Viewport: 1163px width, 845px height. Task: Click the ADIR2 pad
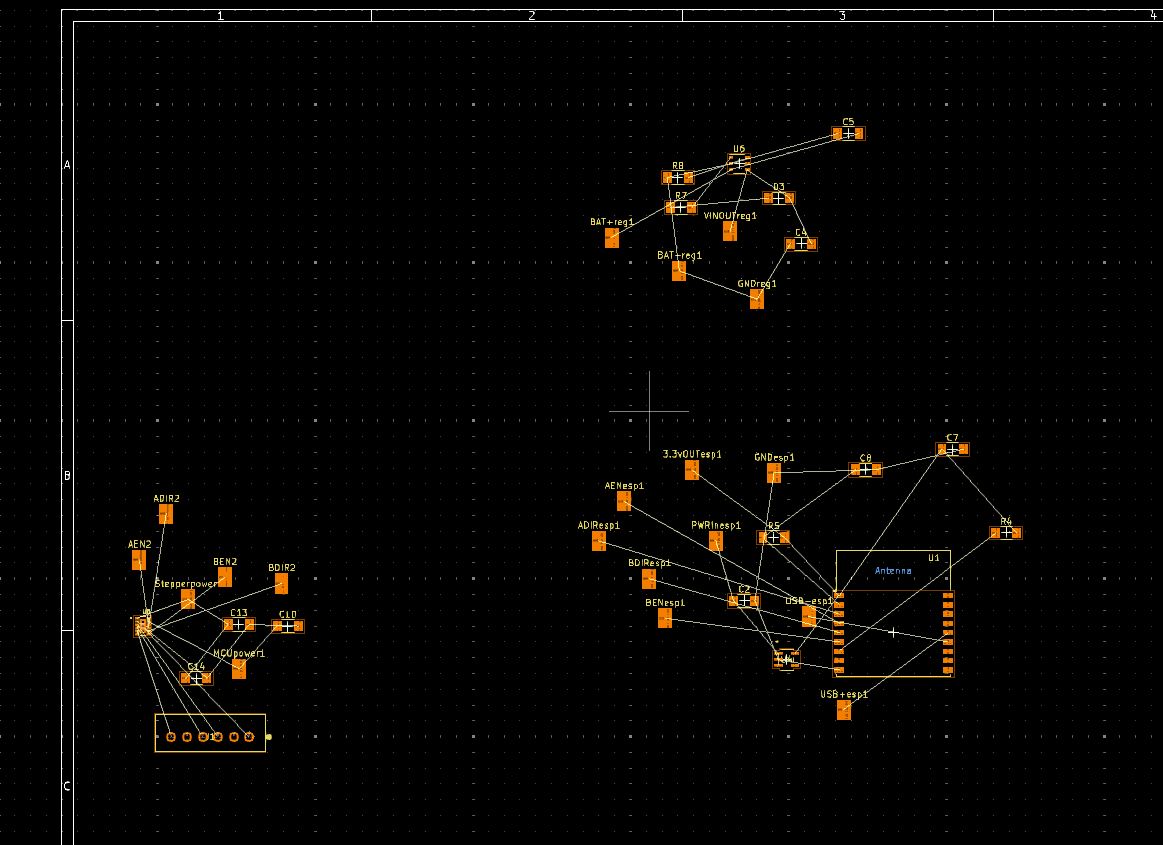[165, 513]
